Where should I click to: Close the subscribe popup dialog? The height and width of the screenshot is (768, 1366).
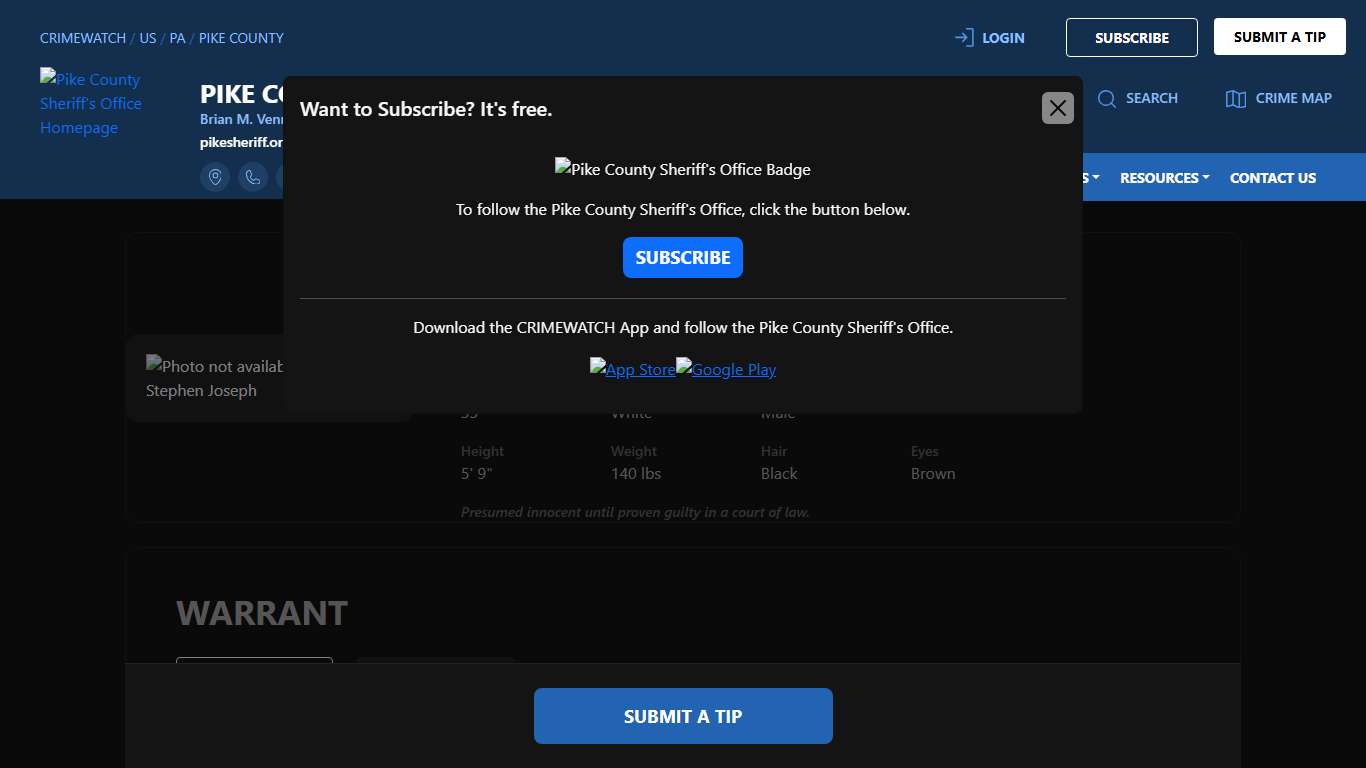tap(1057, 108)
